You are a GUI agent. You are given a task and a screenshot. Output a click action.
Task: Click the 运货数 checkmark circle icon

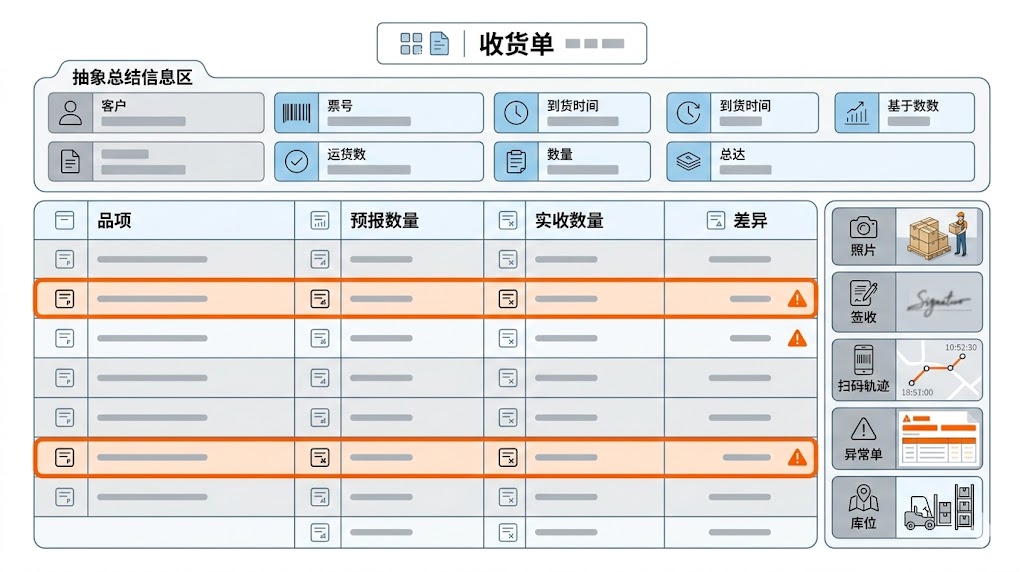(296, 162)
